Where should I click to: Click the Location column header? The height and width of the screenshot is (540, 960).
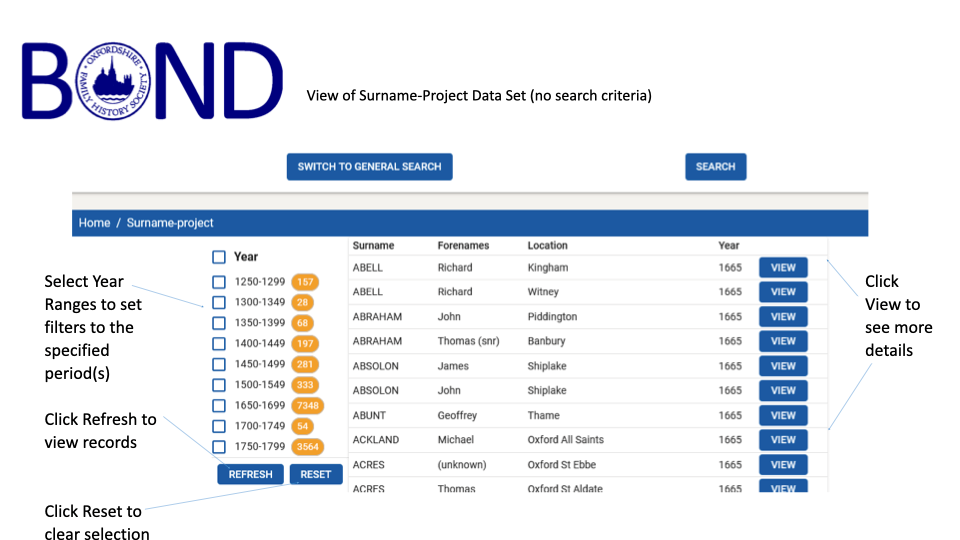tap(547, 246)
